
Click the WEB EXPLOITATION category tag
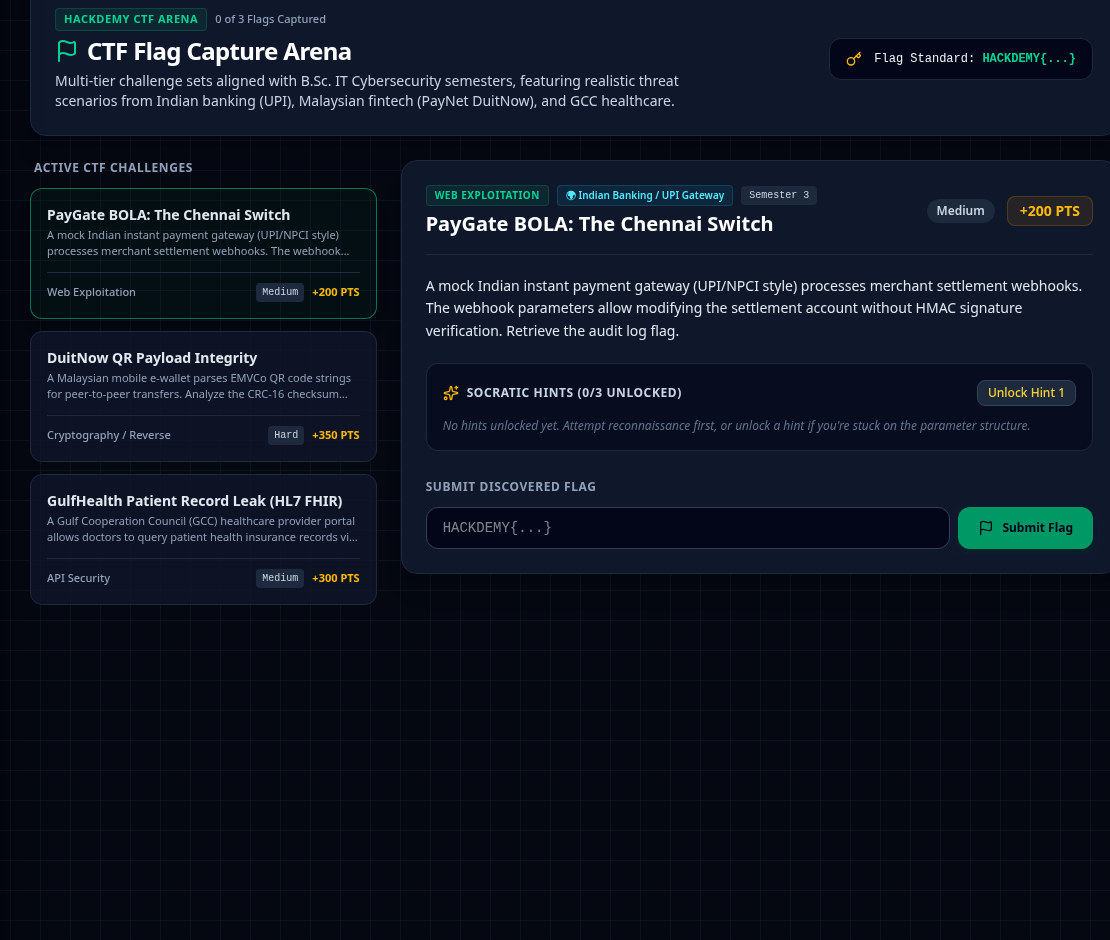point(487,195)
